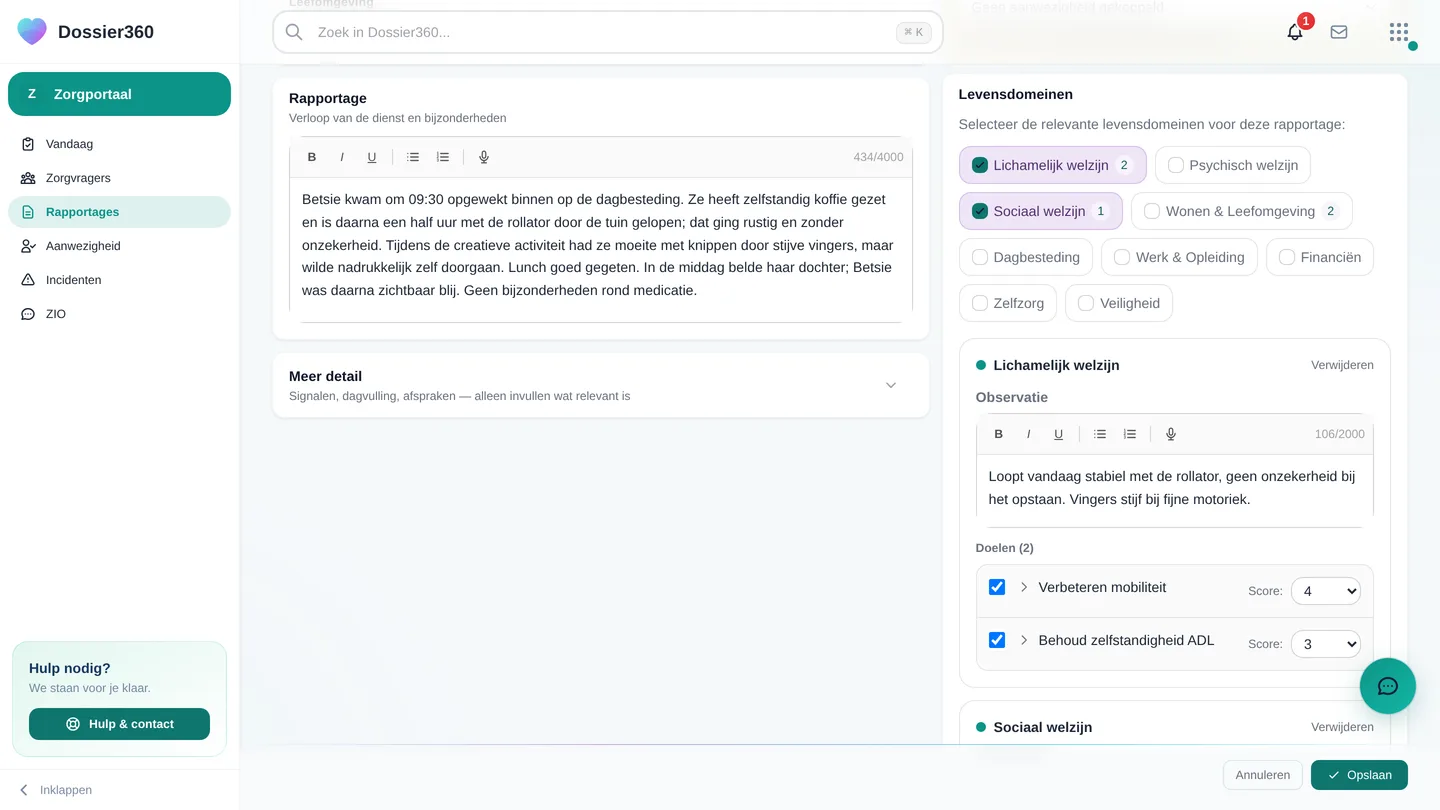Open Zorgvragers in the sidebar
The height and width of the screenshot is (810, 1440).
pos(119,178)
